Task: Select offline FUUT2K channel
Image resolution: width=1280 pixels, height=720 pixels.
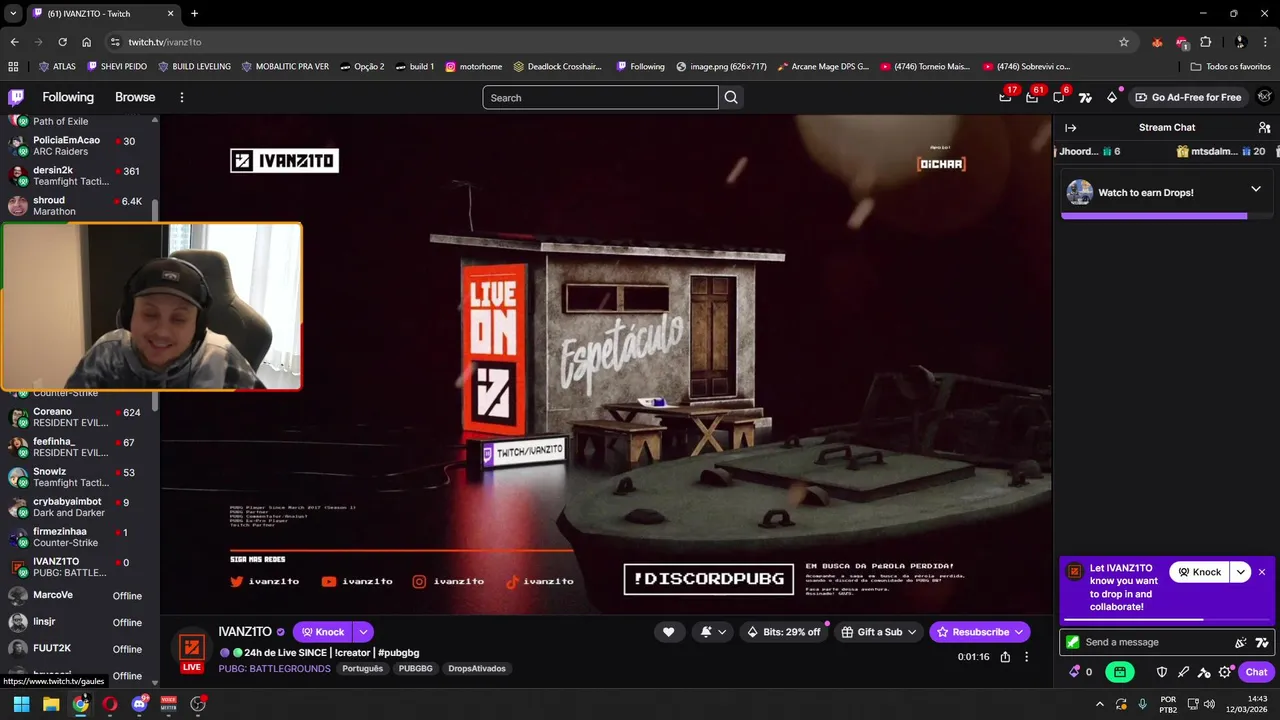Action: 78,648
